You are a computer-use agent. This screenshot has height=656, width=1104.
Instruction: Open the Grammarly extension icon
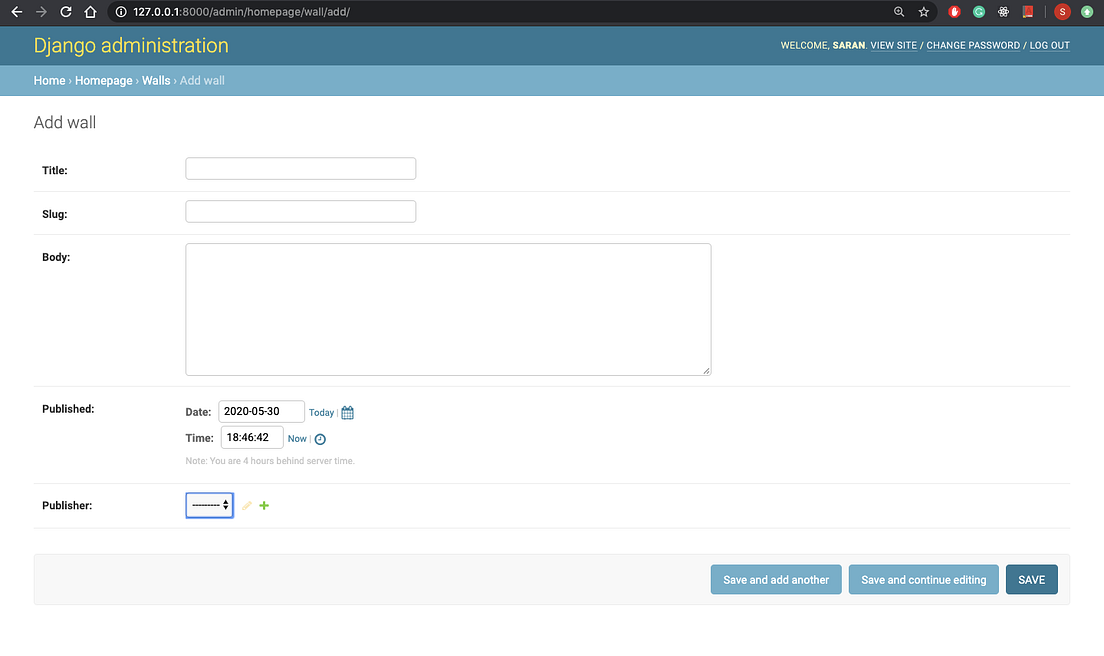pyautogui.click(x=978, y=11)
